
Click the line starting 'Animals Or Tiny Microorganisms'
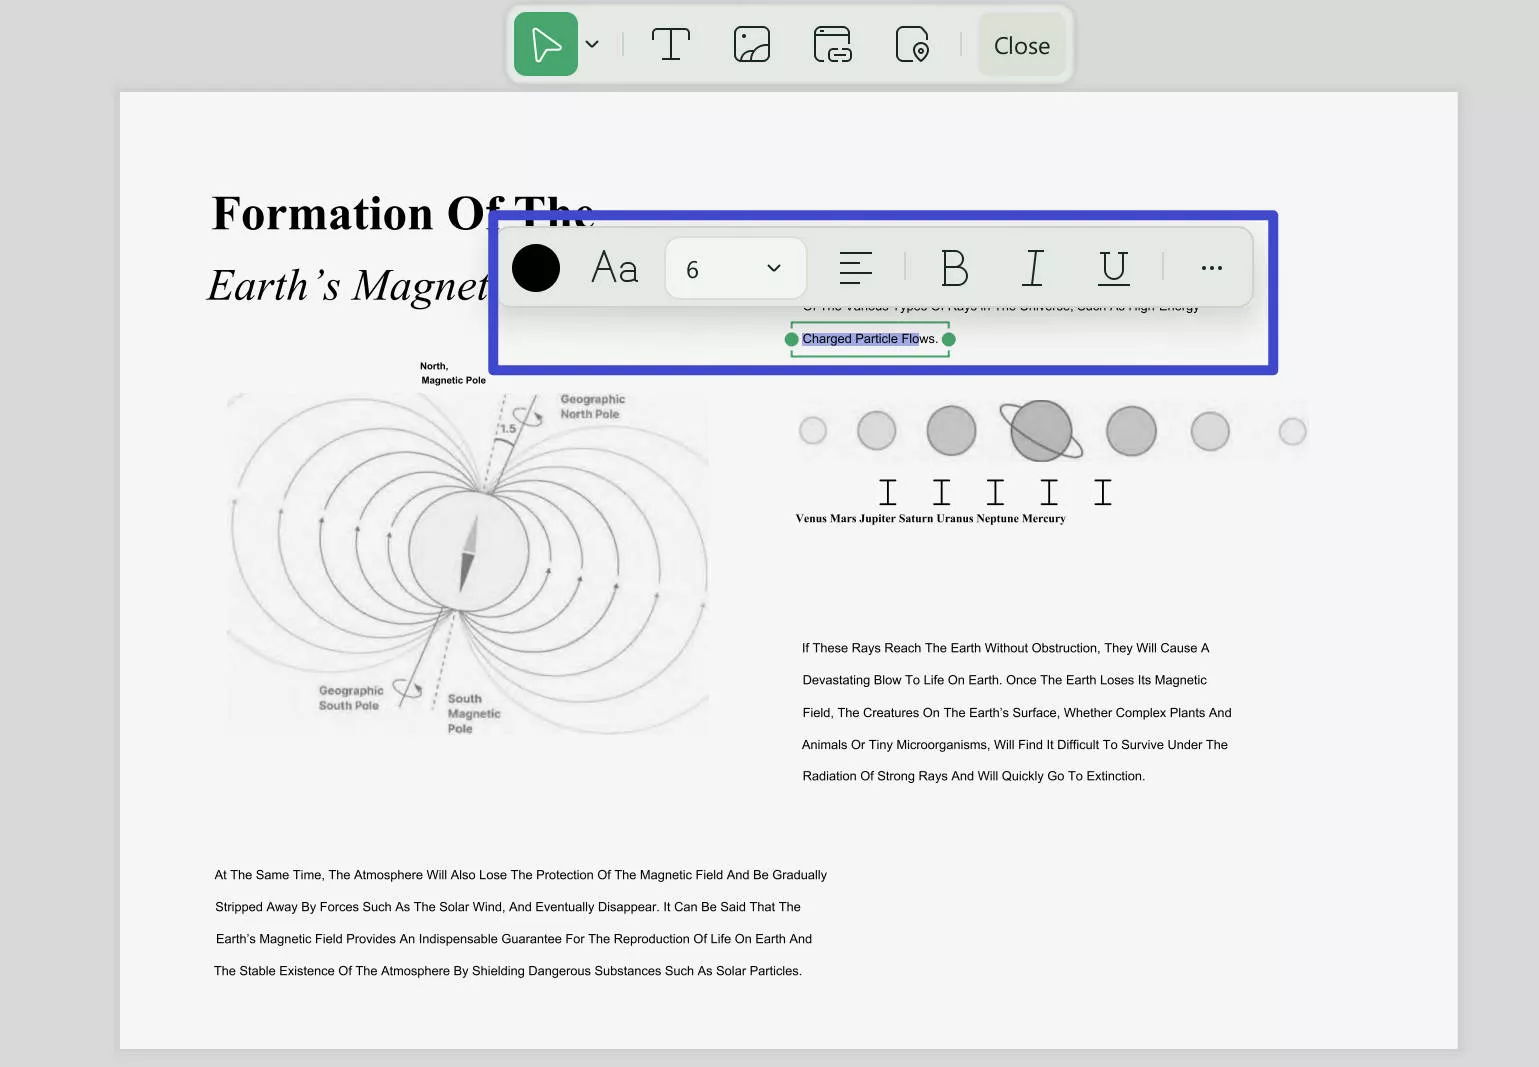point(1015,745)
